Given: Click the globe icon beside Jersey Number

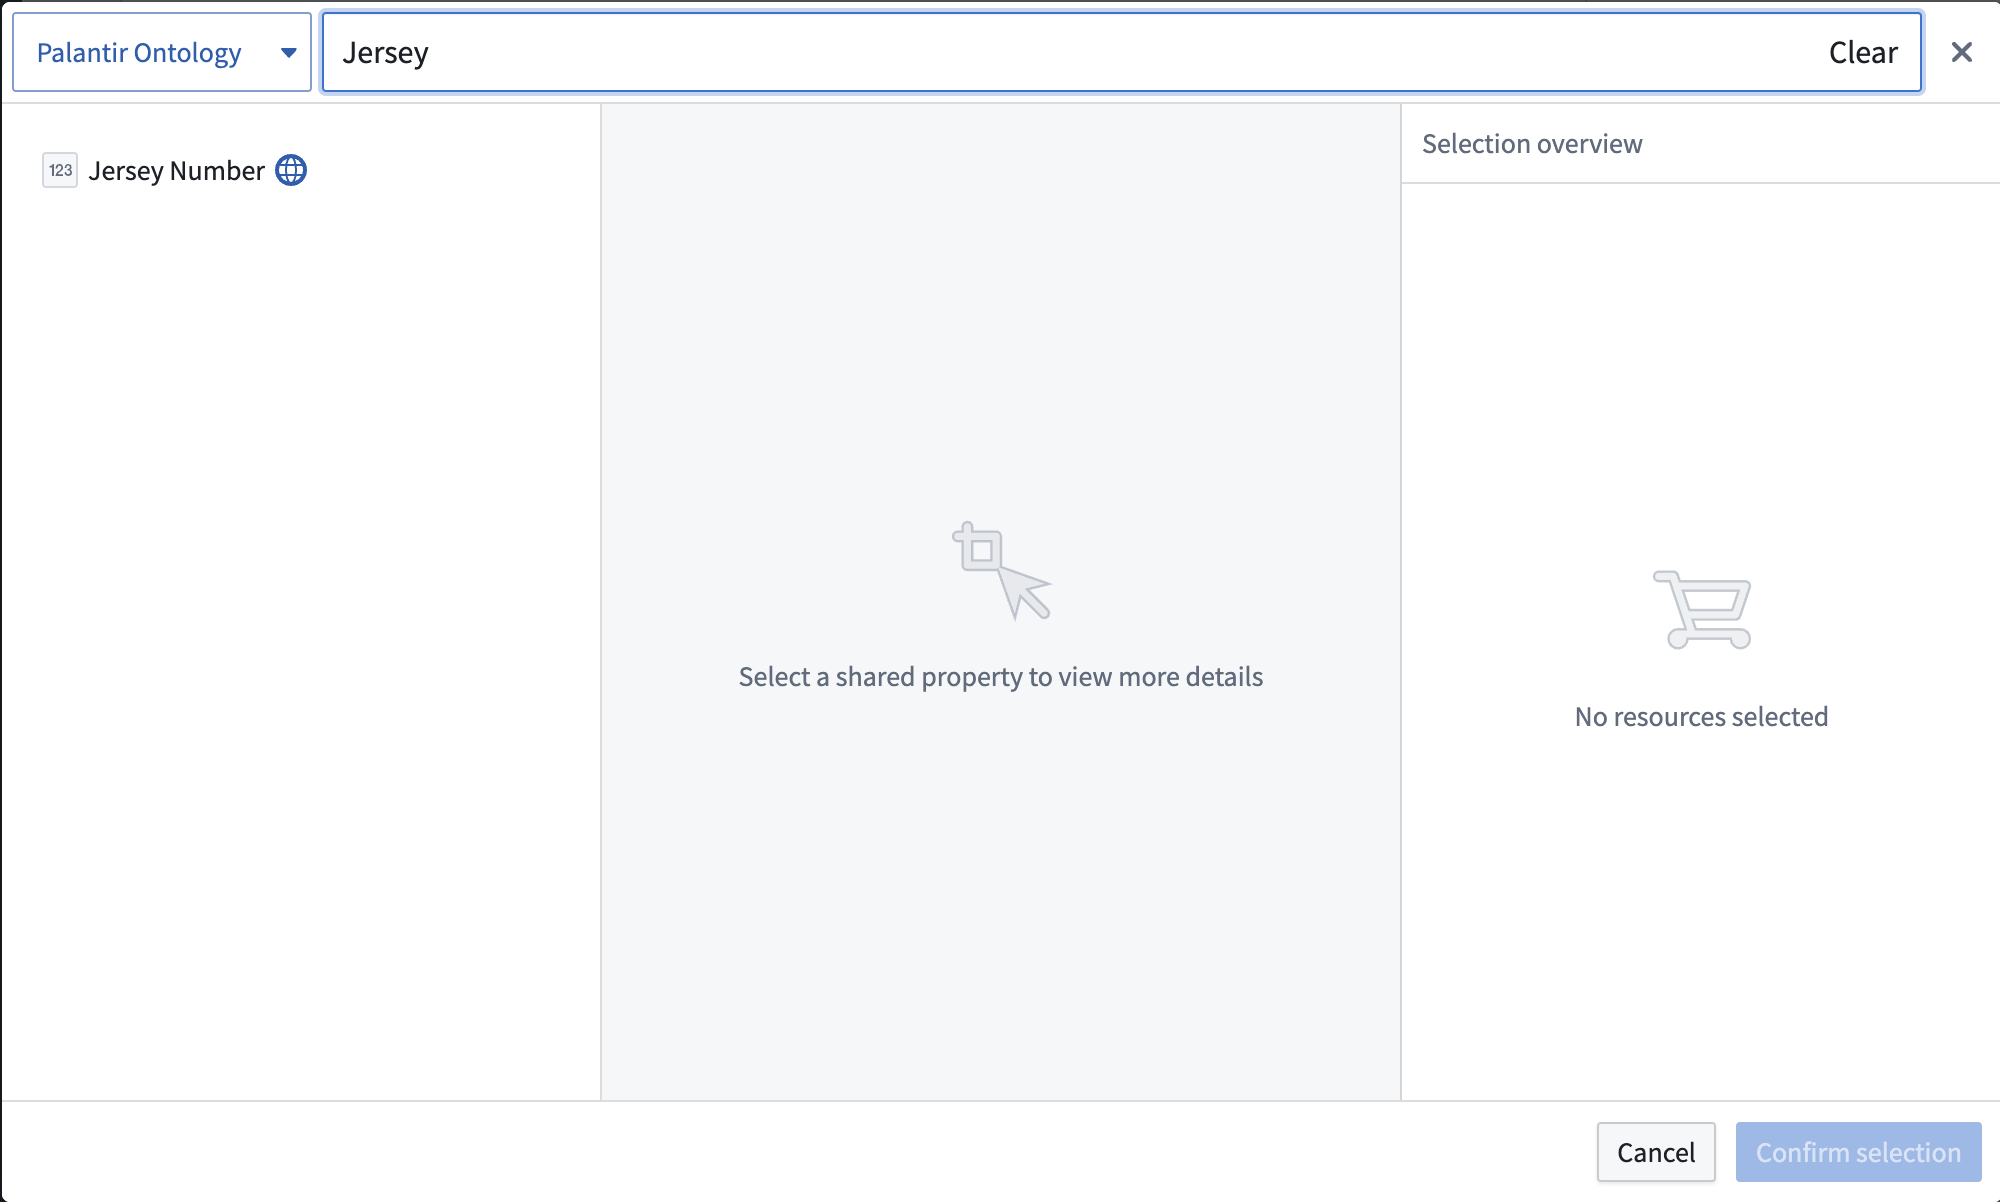Looking at the screenshot, I should [291, 170].
